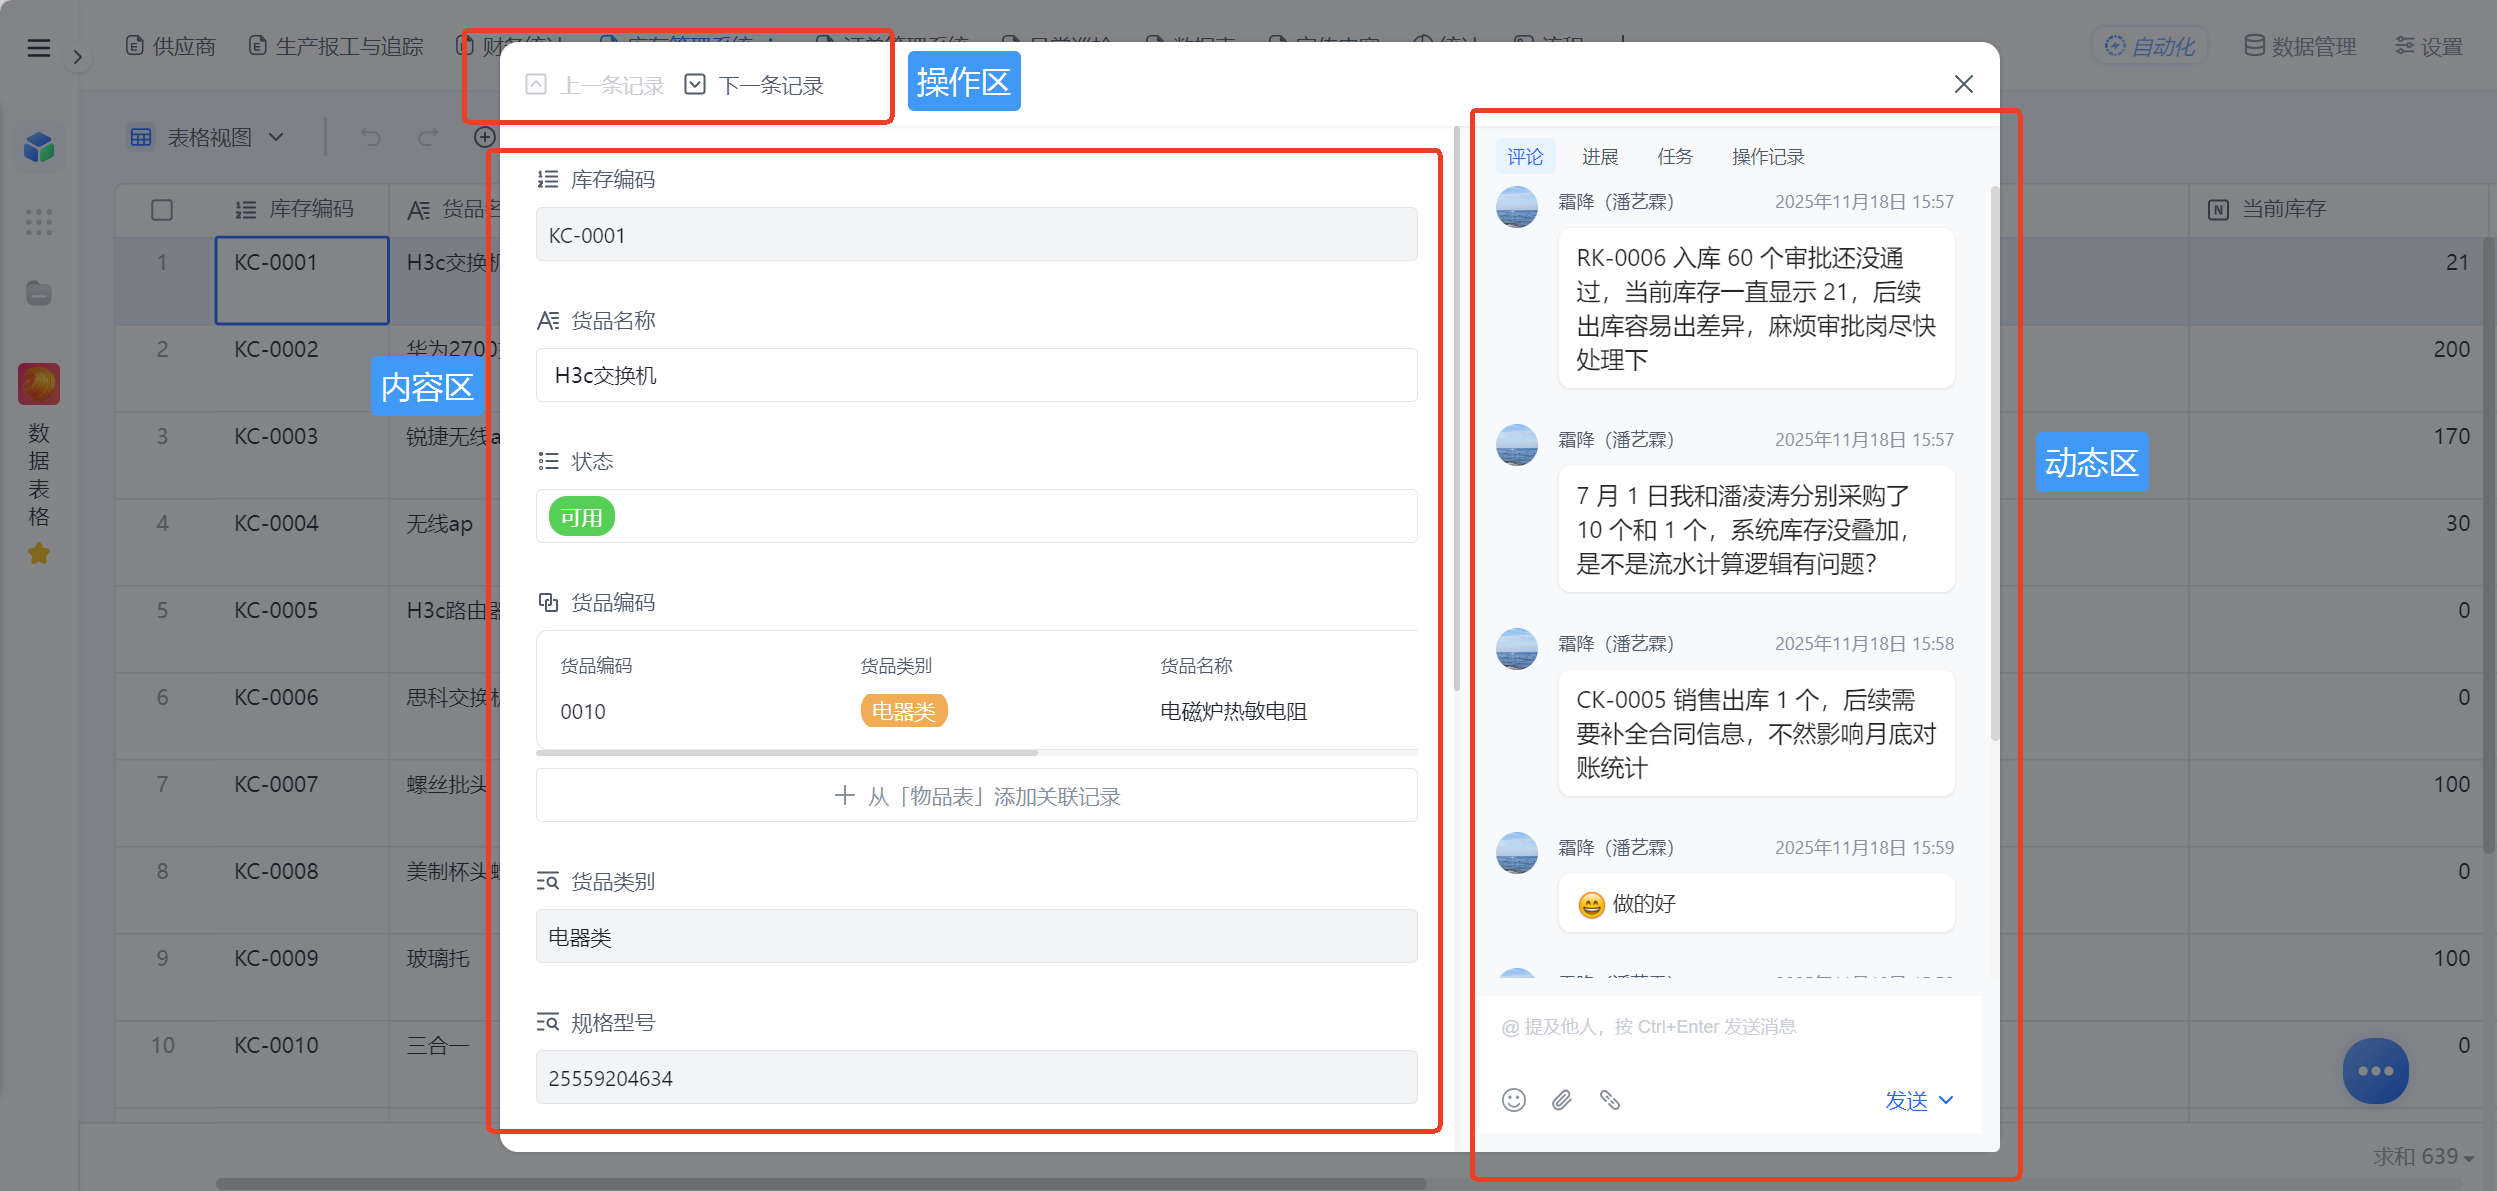Open the emoji picker icon

click(x=1514, y=1100)
